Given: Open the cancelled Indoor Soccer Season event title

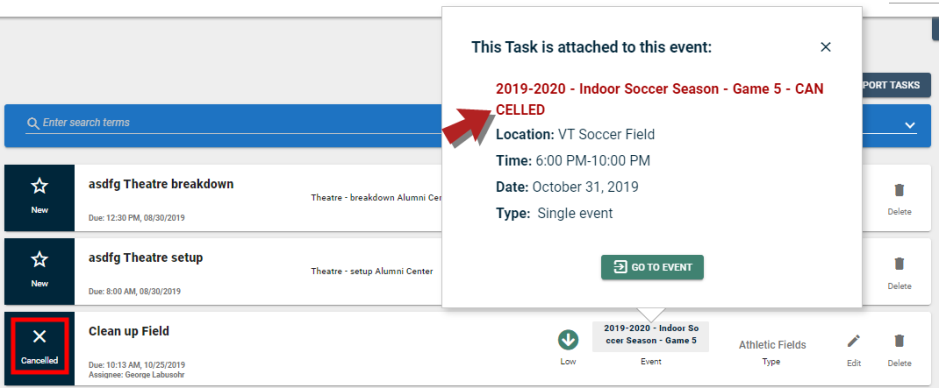Looking at the screenshot, I should pos(659,99).
